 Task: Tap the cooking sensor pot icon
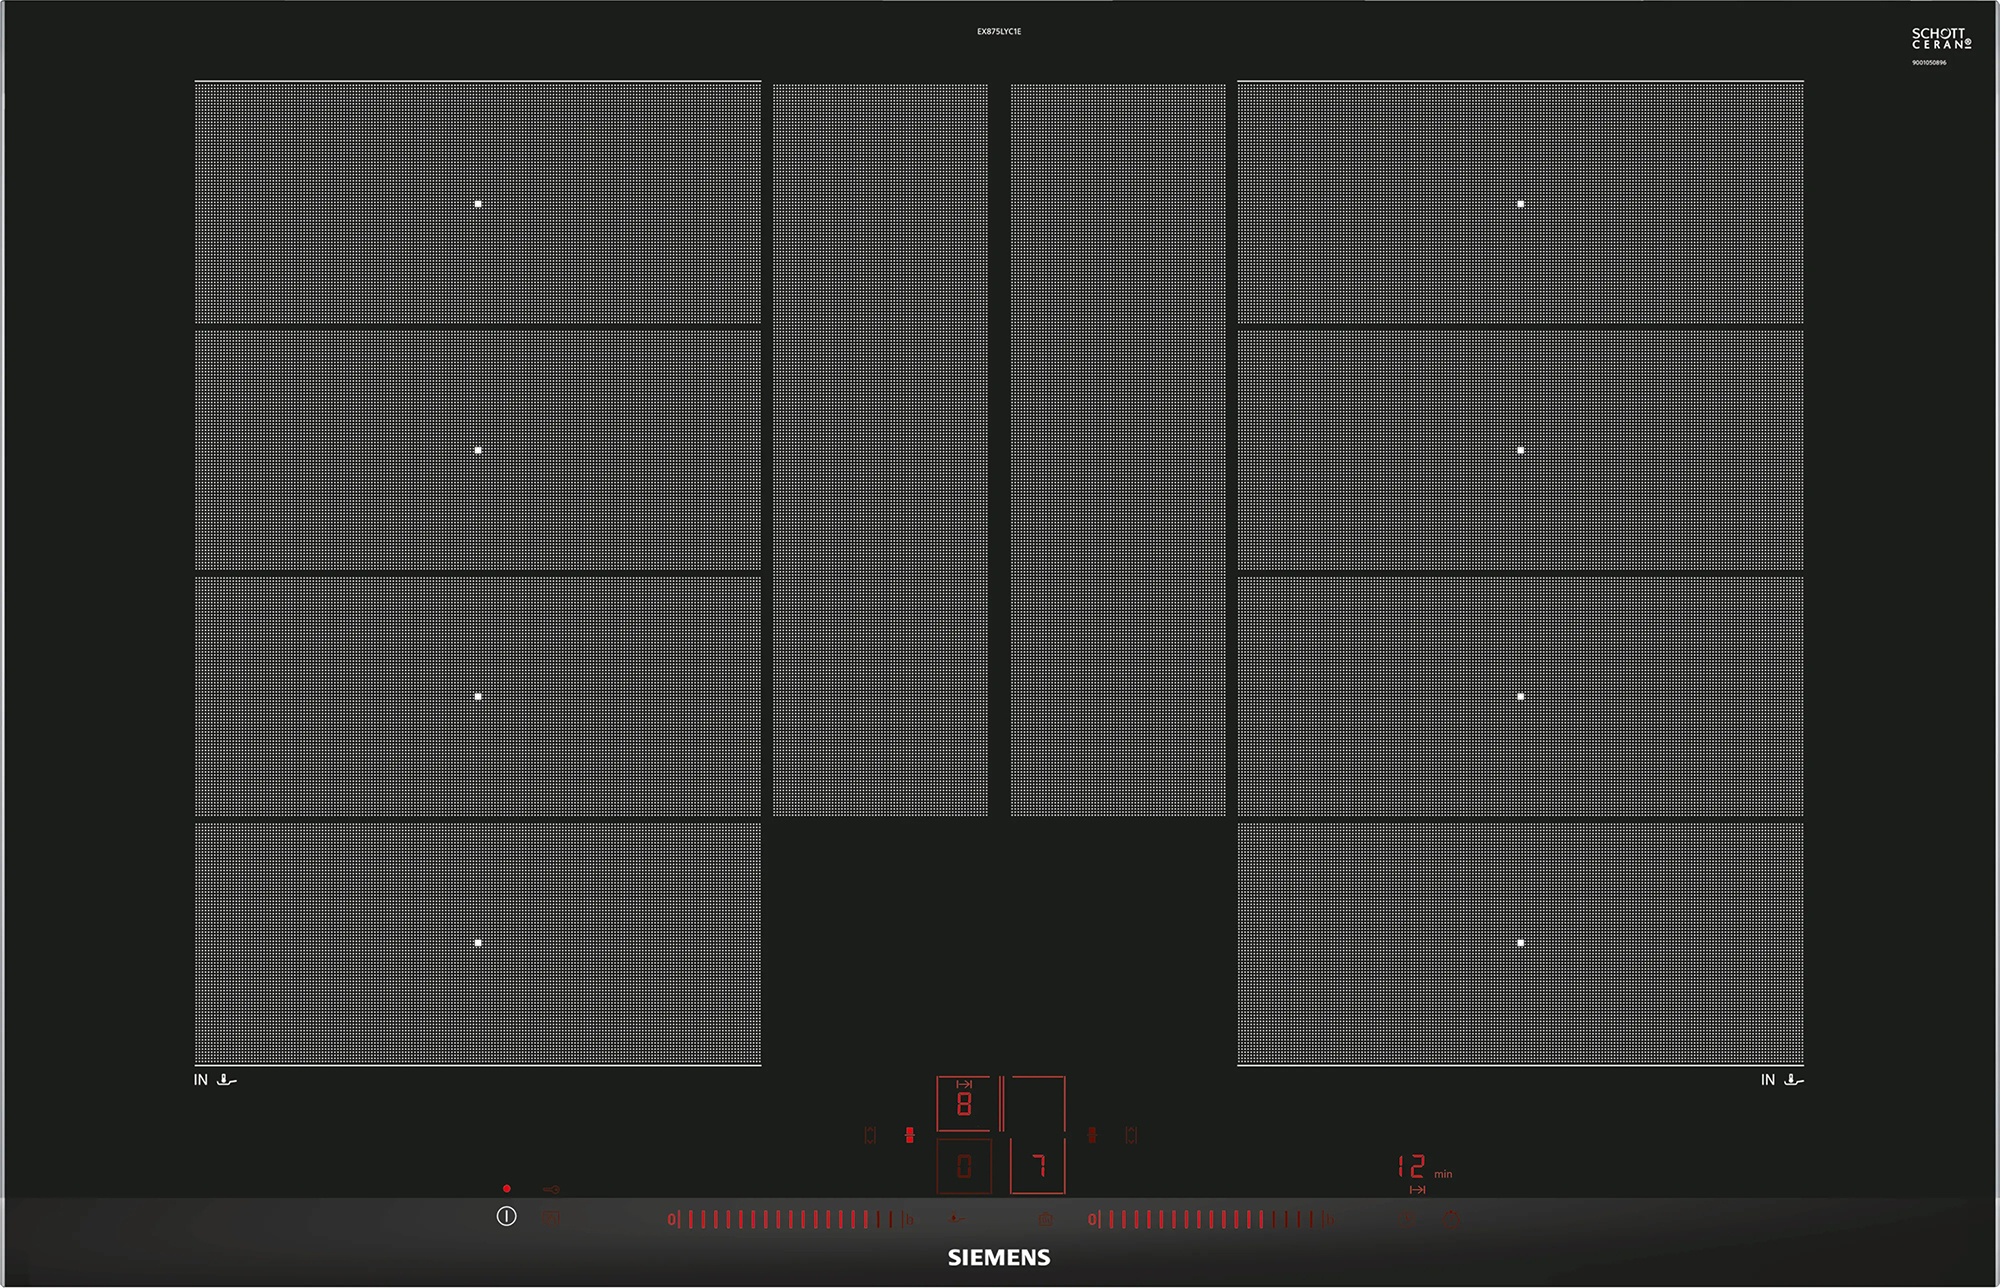point(1046,1219)
